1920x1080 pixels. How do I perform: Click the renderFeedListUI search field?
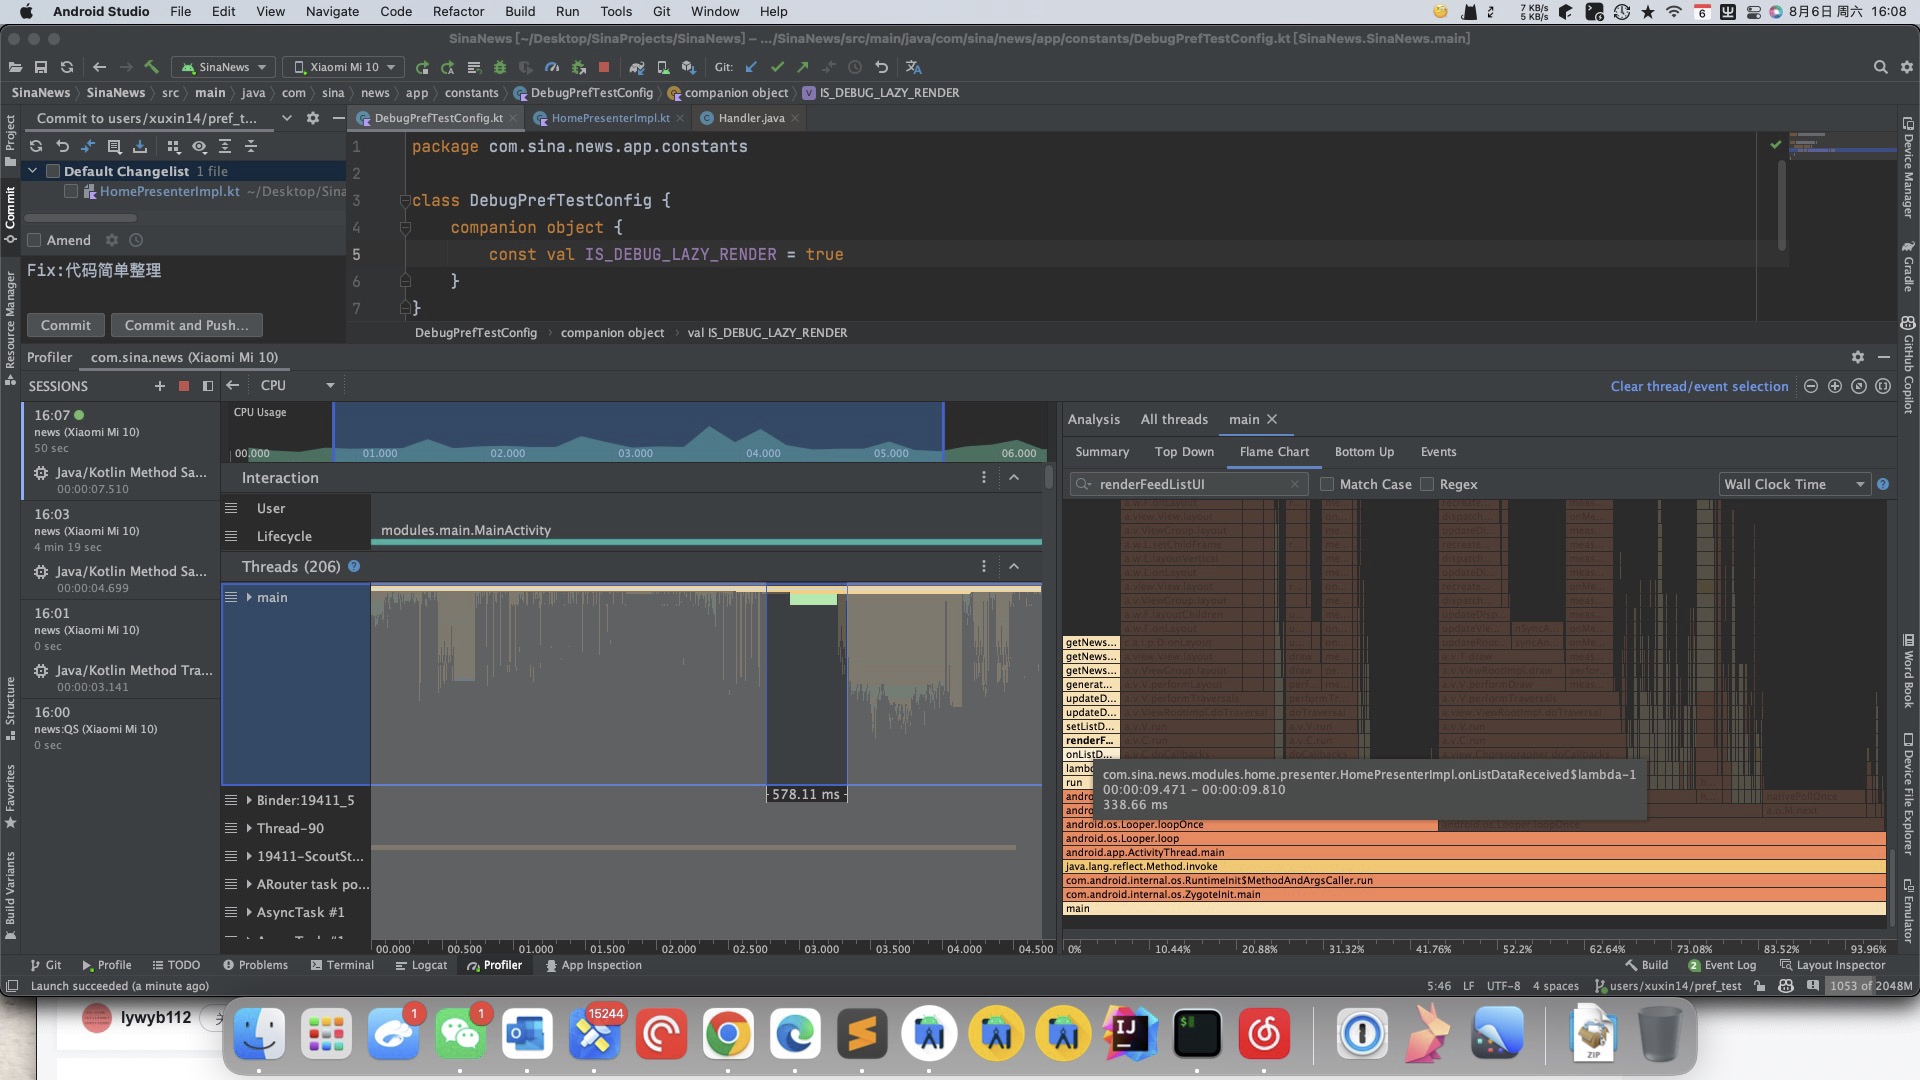click(x=1190, y=484)
